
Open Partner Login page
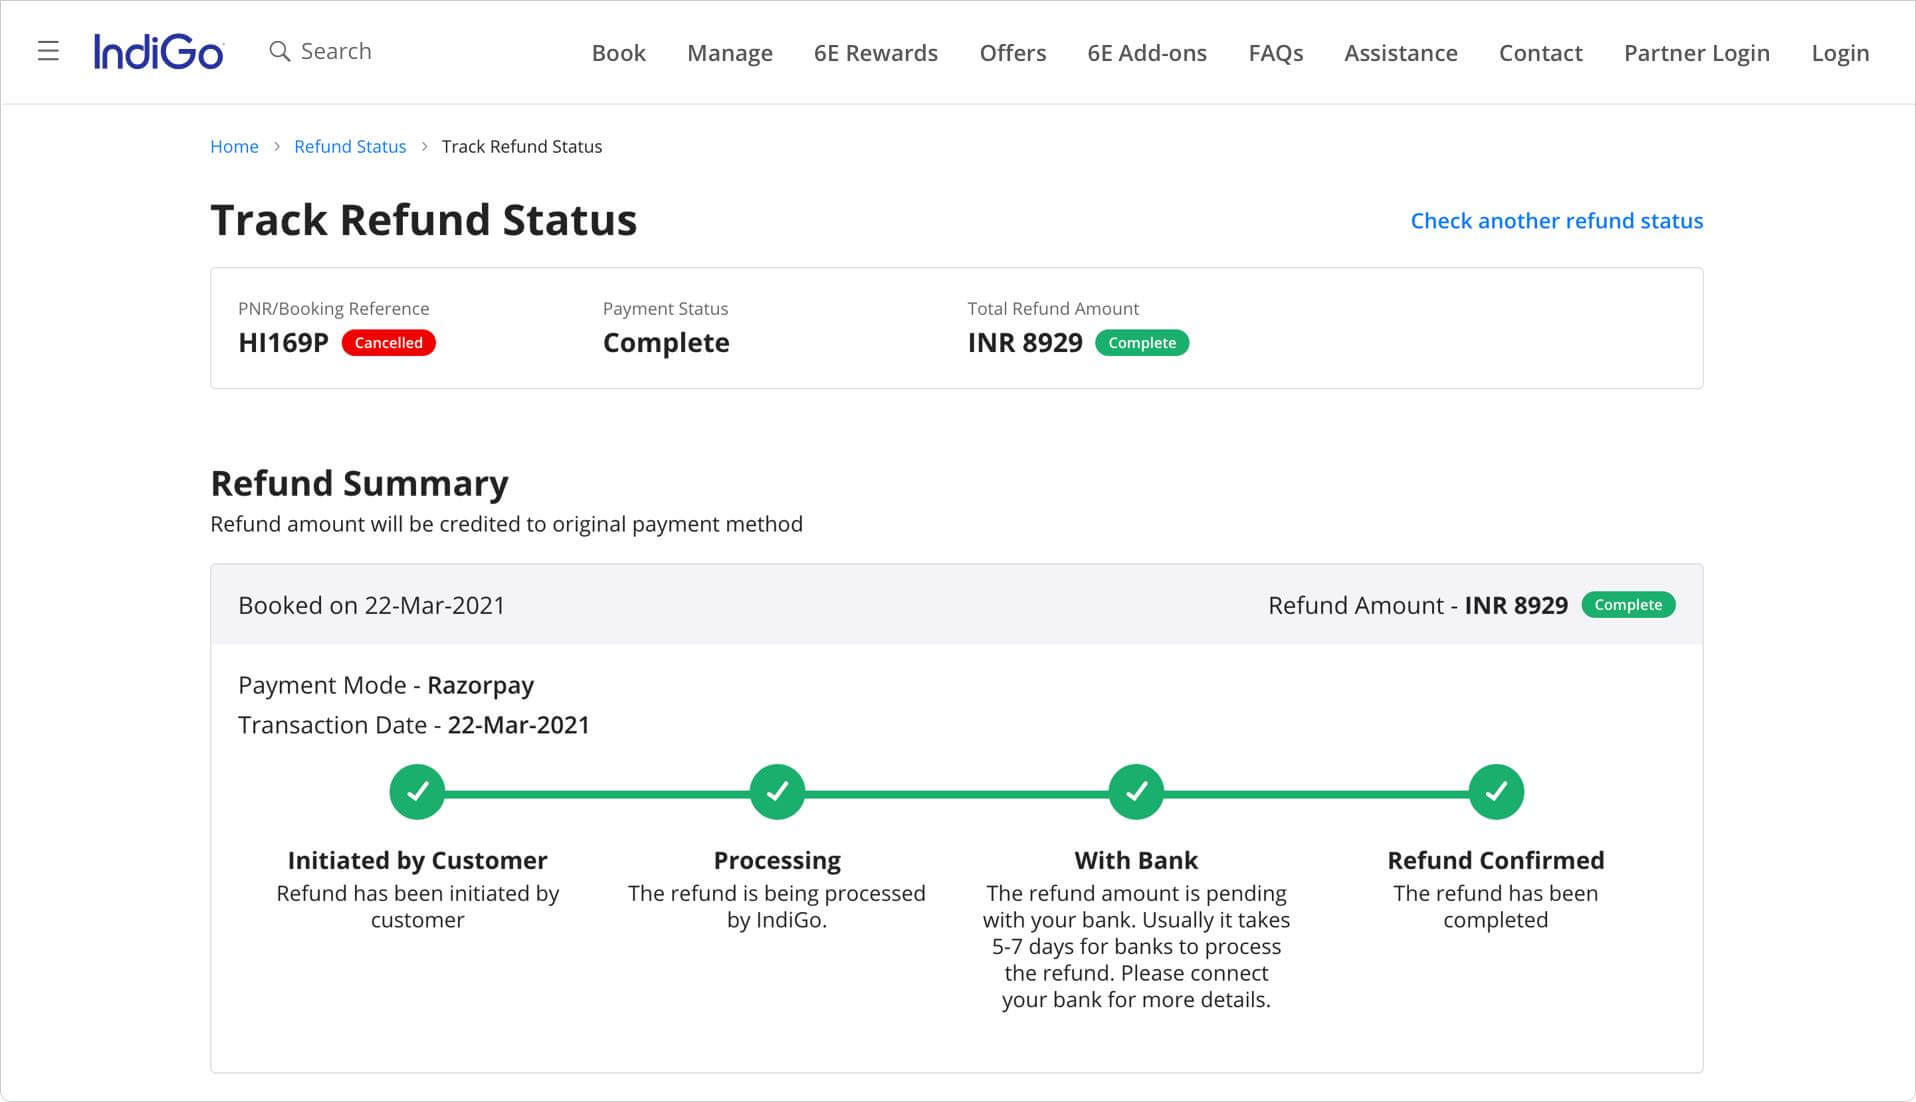coord(1696,53)
